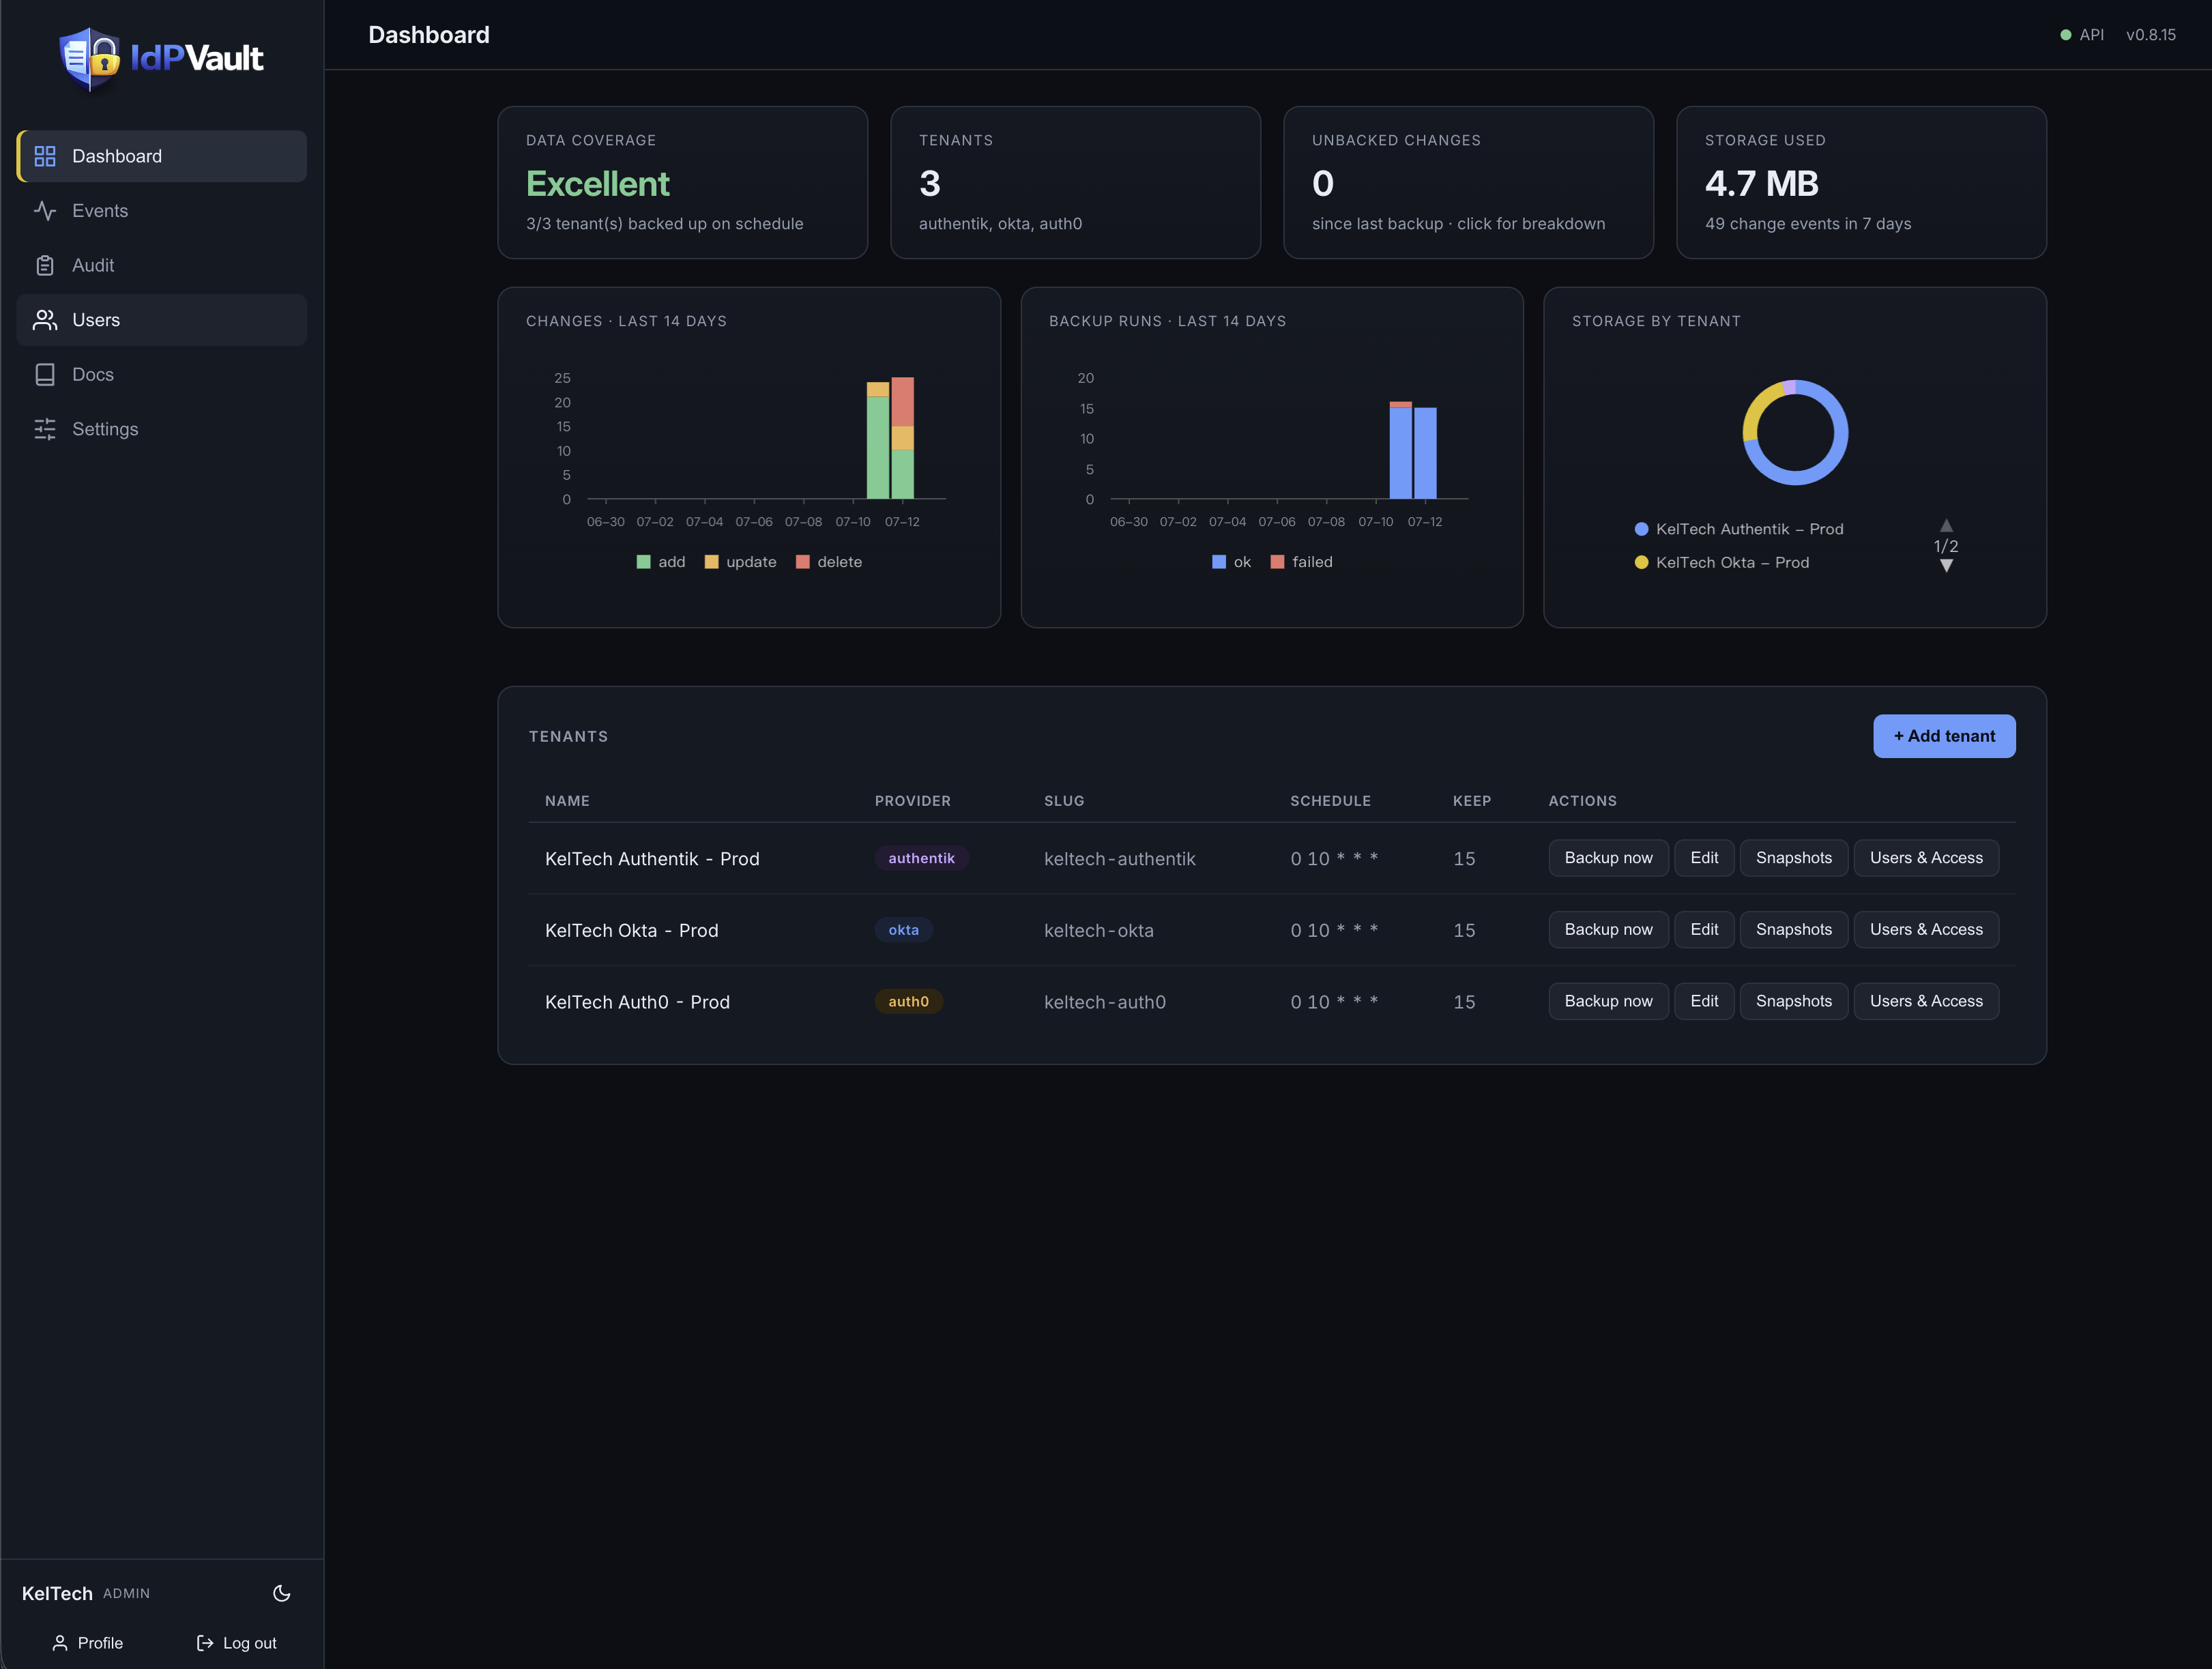Image resolution: width=2212 pixels, height=1669 pixels.
Task: Click the Data Coverage Excellent card
Action: point(683,183)
